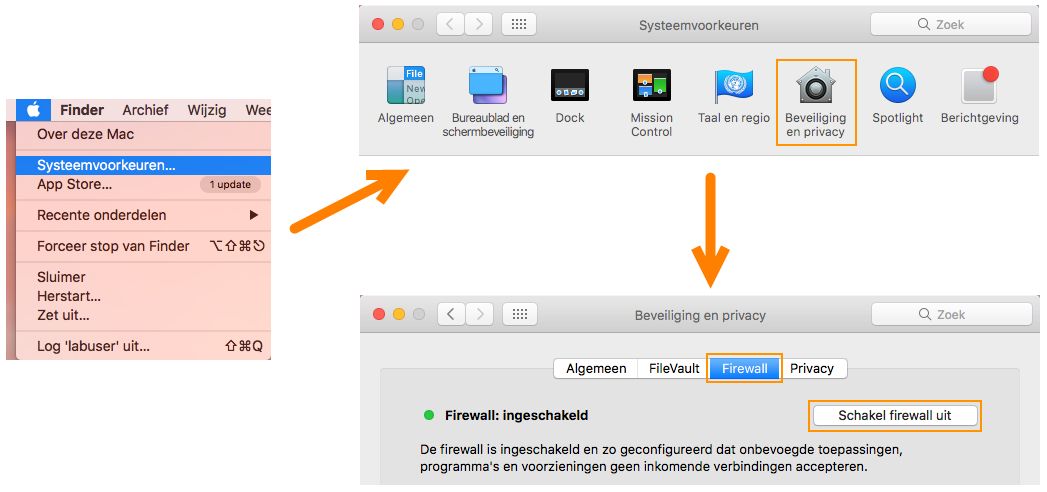Open Beveiliging en privacy preferences
This screenshot has width=1047, height=492.
click(x=815, y=101)
